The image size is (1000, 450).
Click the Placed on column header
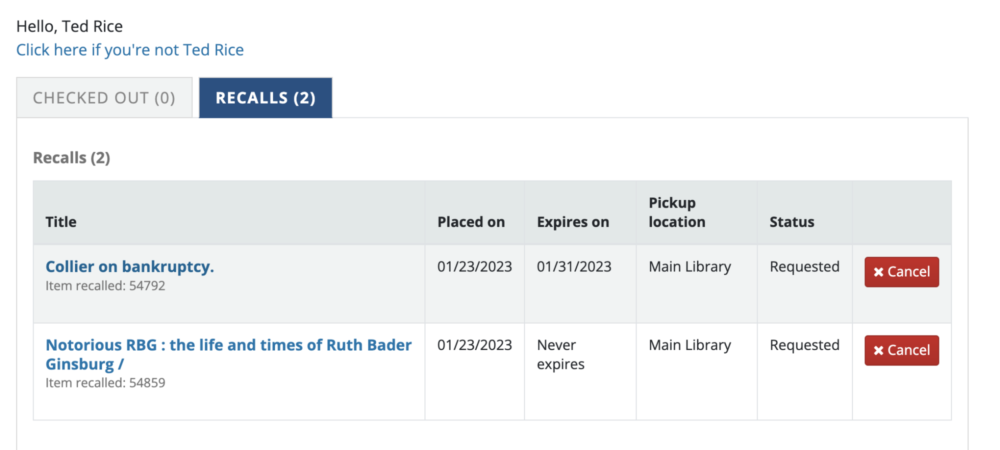pos(471,222)
